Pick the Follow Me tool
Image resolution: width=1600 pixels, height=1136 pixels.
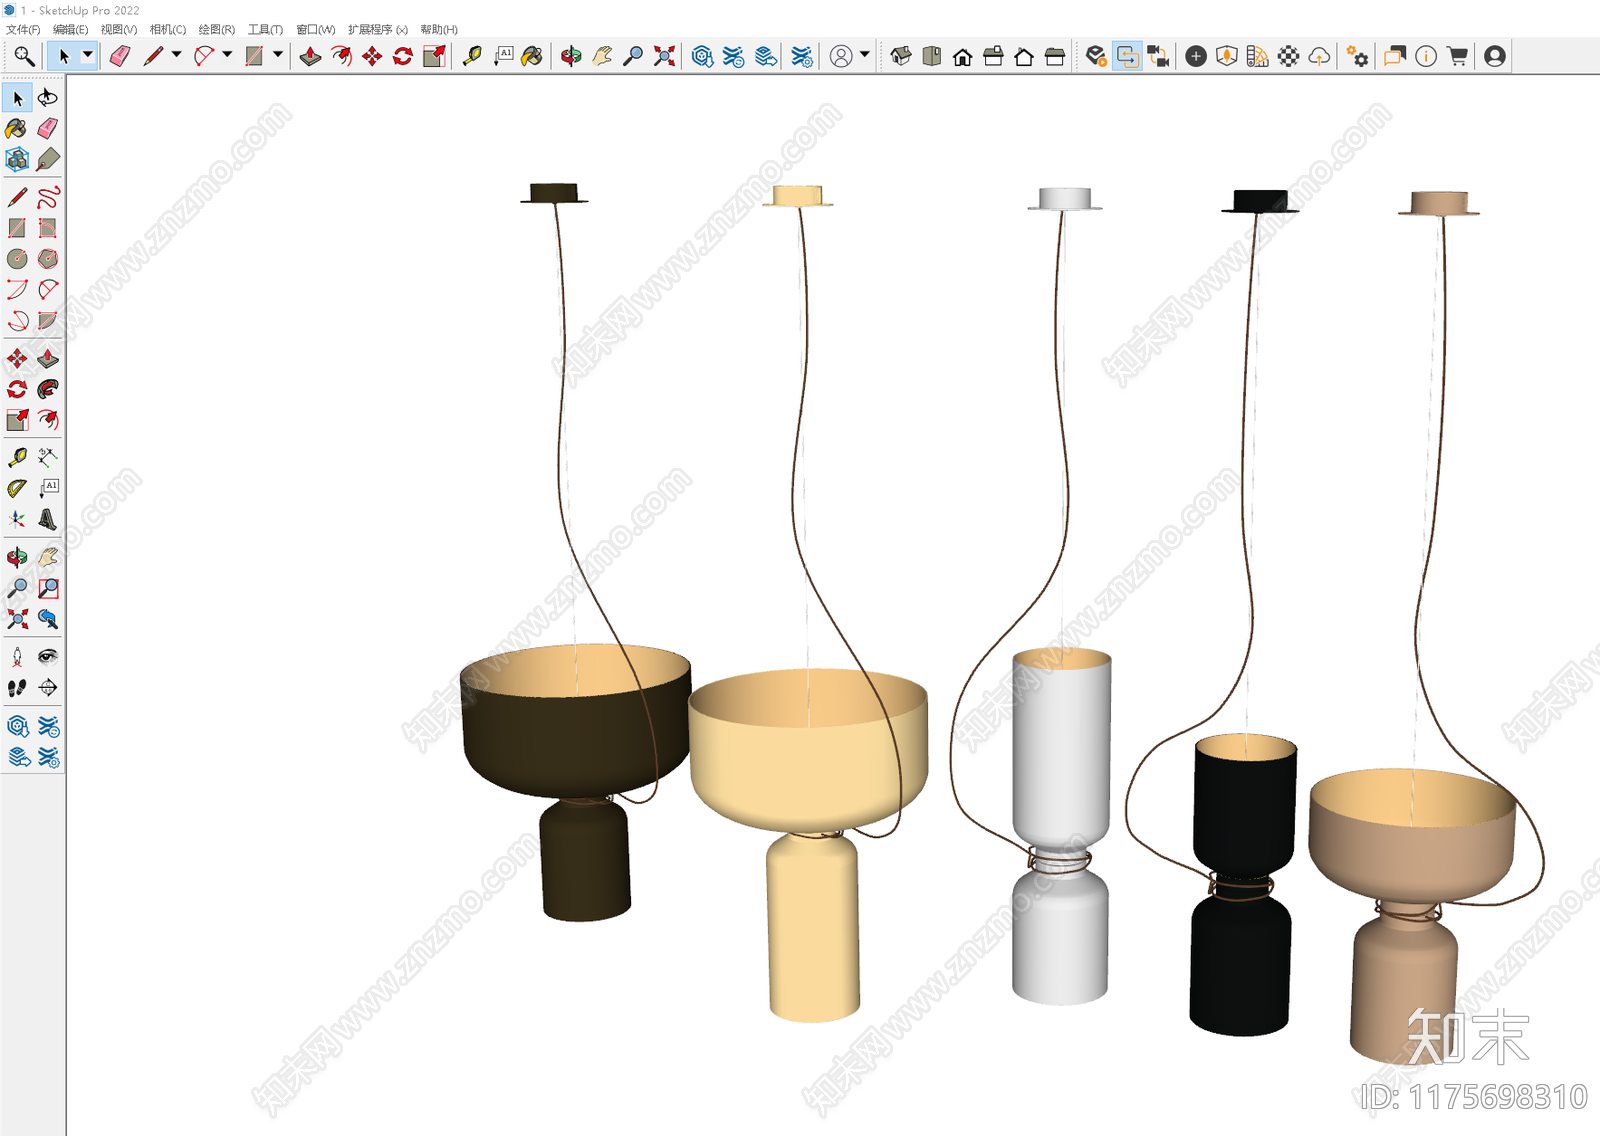coord(48,389)
